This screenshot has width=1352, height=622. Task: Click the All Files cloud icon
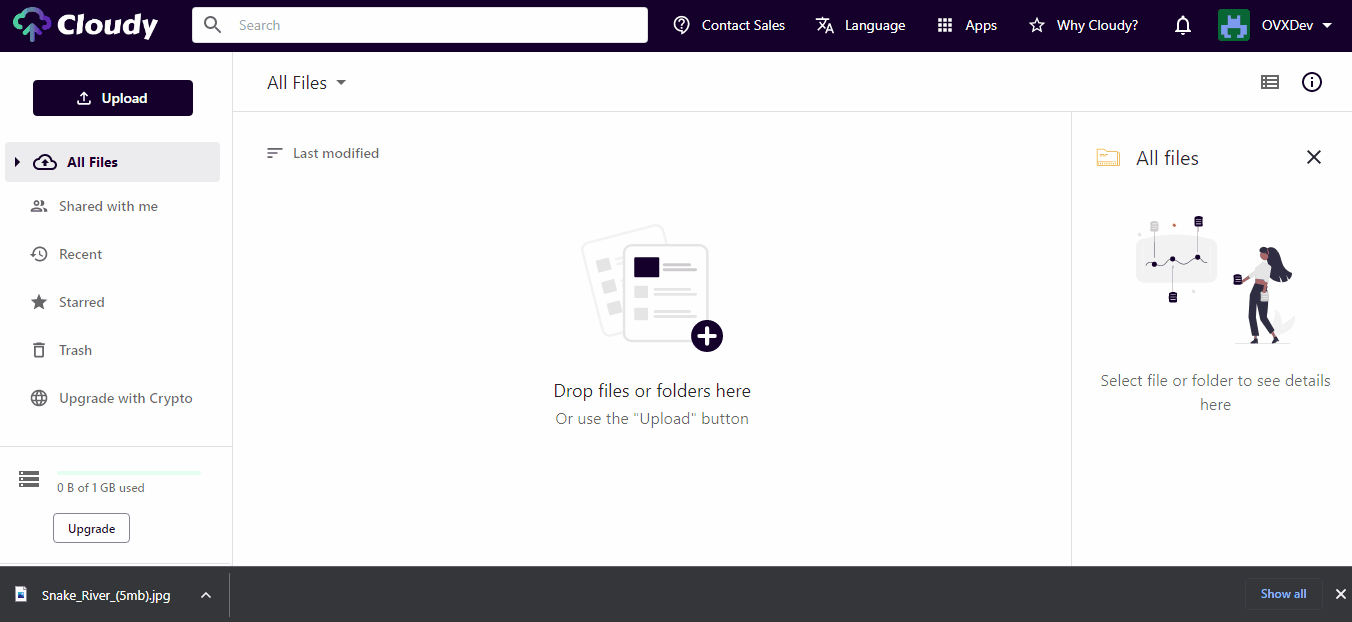pos(45,162)
